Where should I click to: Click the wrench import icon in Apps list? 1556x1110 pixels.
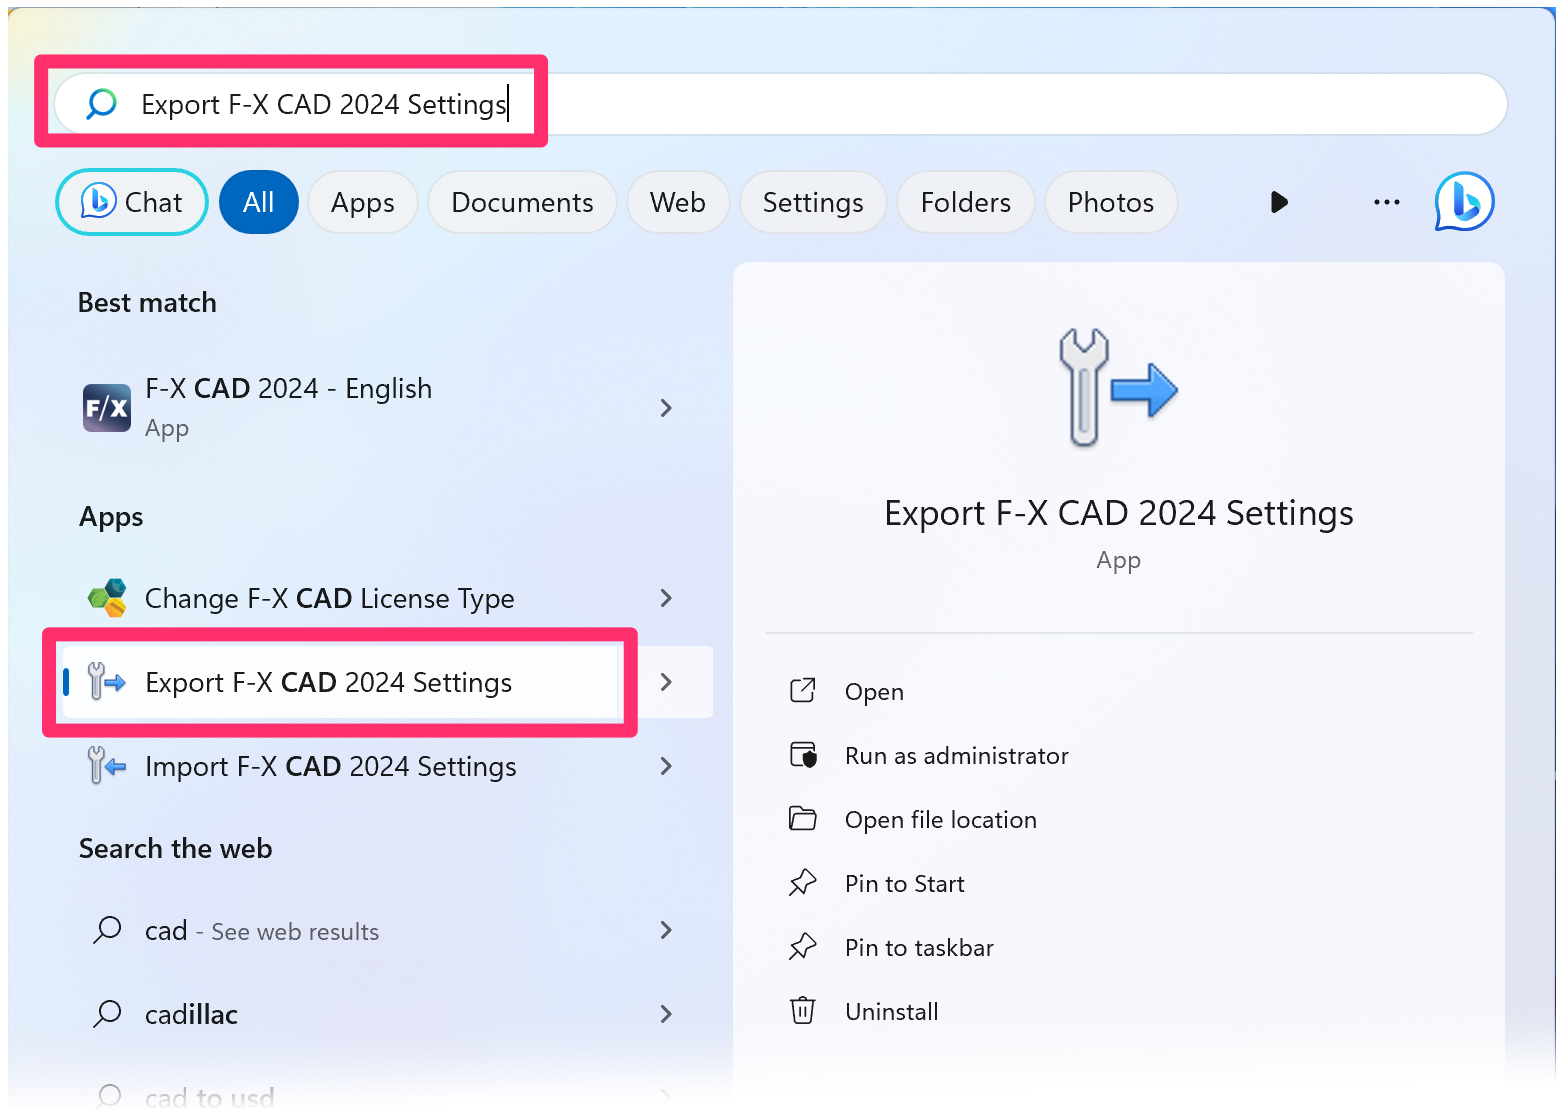click(106, 766)
